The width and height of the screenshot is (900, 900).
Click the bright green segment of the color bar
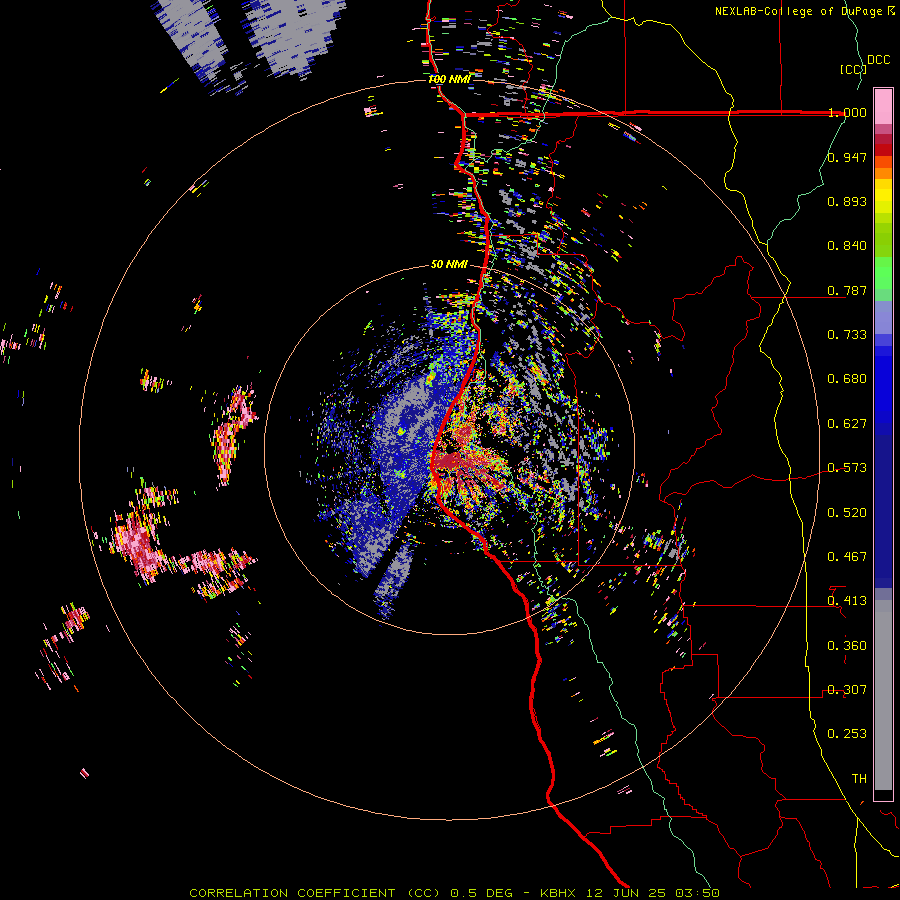(x=883, y=273)
